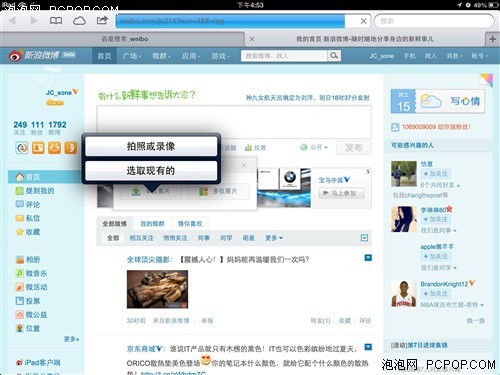Focus the Weibo post text box

pos(234,122)
